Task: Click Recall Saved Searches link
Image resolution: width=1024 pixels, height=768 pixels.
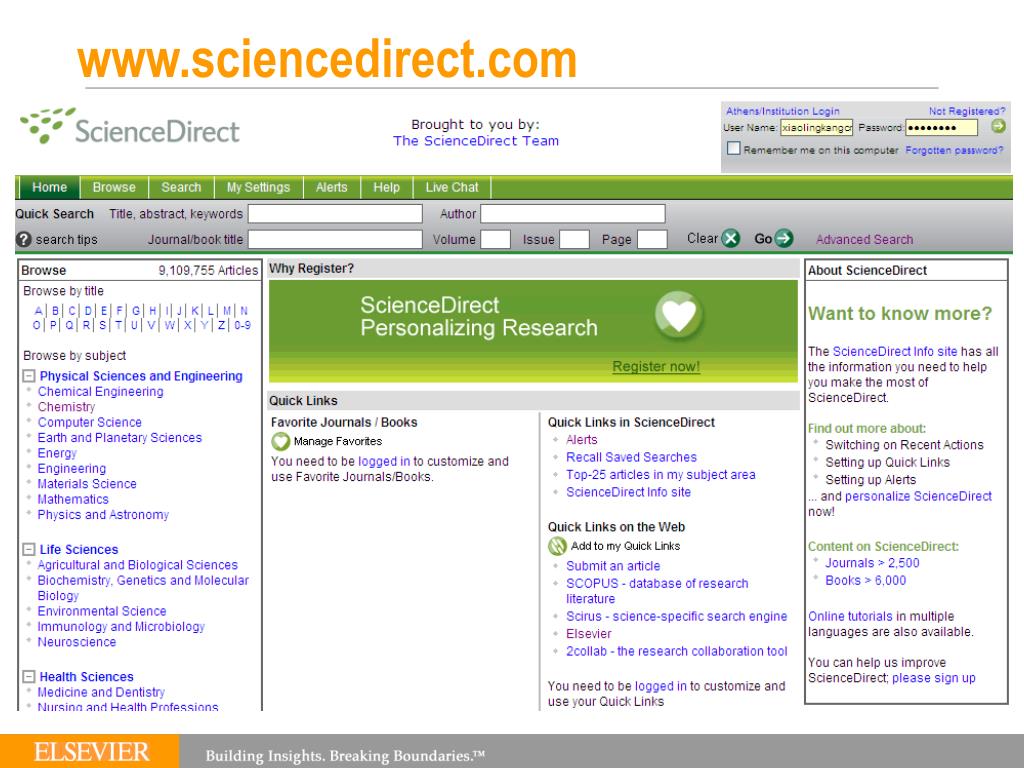Action: click(x=632, y=457)
